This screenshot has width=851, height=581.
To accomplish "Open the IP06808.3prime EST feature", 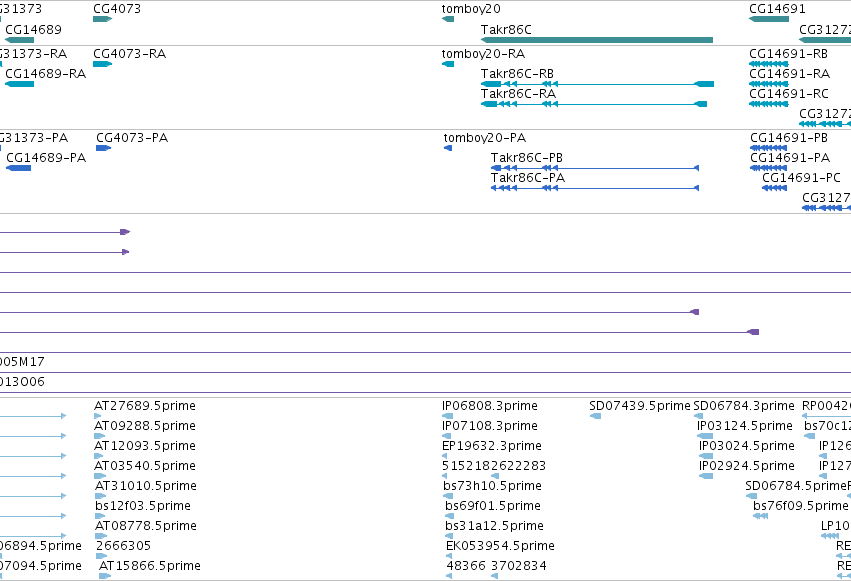I will point(448,416).
